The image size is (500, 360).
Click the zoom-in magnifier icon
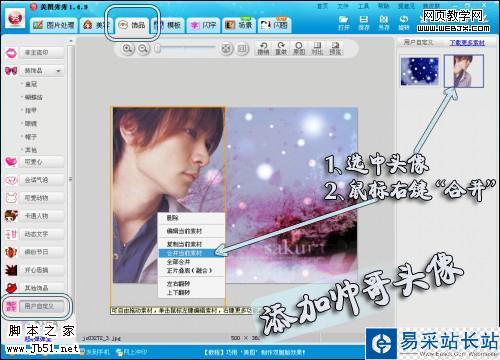click(127, 49)
